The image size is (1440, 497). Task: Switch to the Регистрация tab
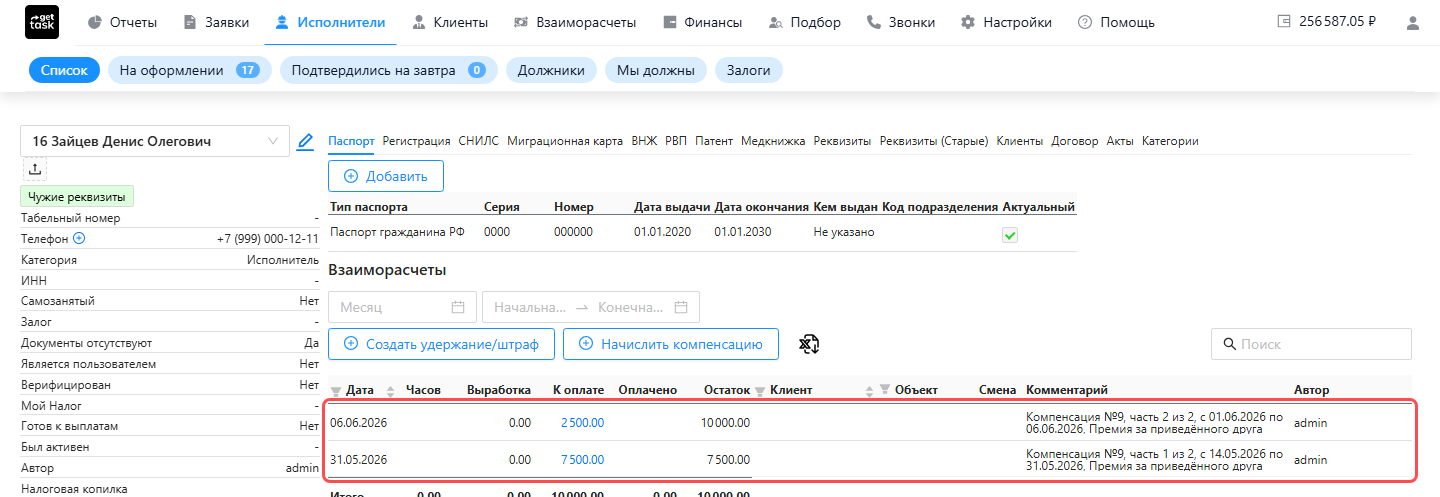[x=416, y=141]
